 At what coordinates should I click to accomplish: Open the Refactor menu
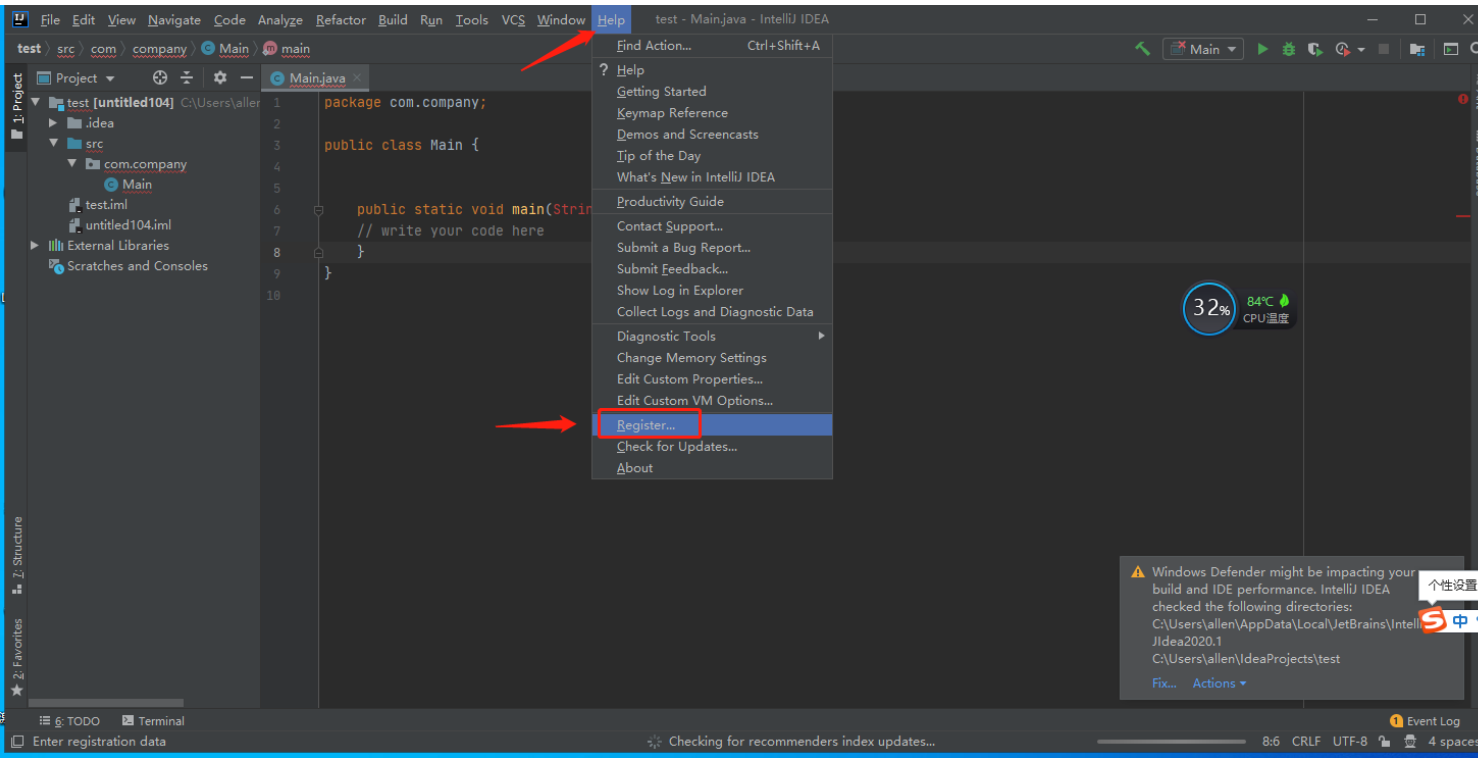[341, 20]
